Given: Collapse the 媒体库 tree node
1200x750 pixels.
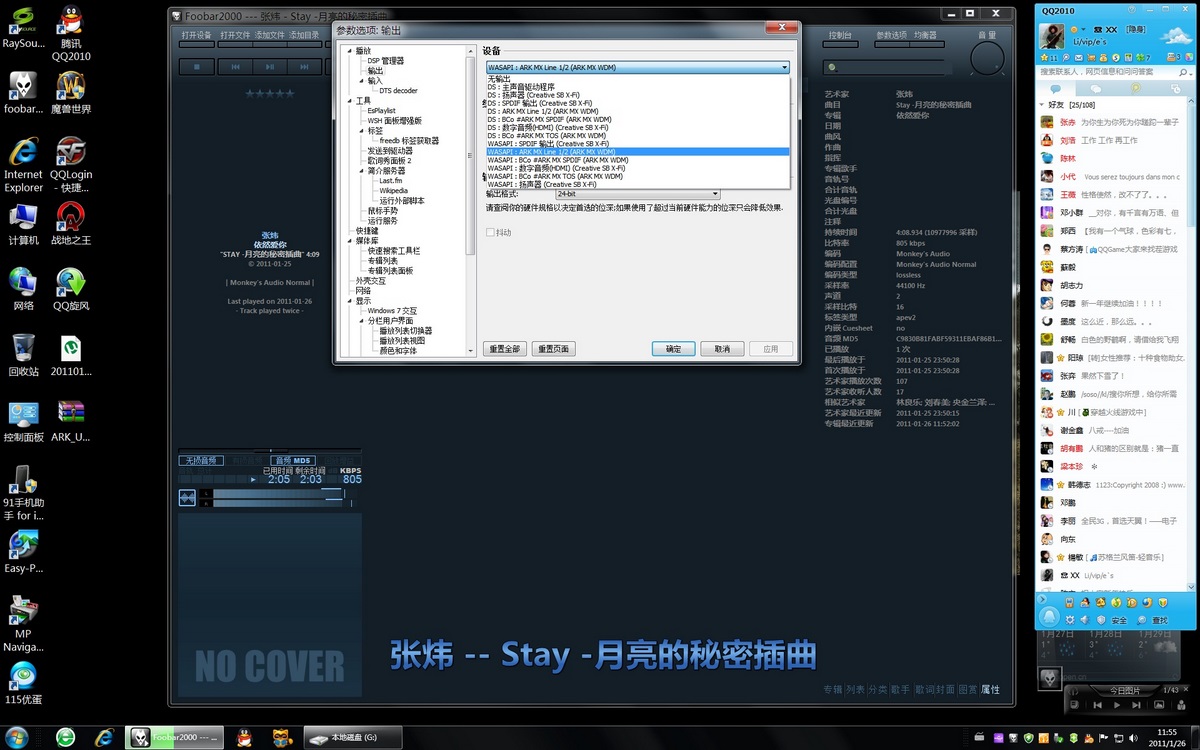Looking at the screenshot, I should tap(350, 241).
